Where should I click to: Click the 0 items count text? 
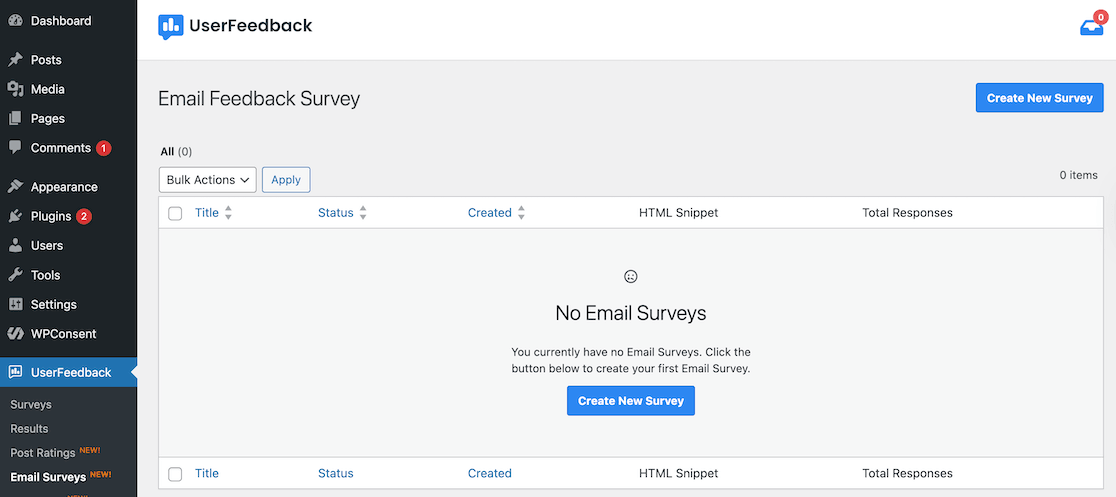pyautogui.click(x=1078, y=175)
